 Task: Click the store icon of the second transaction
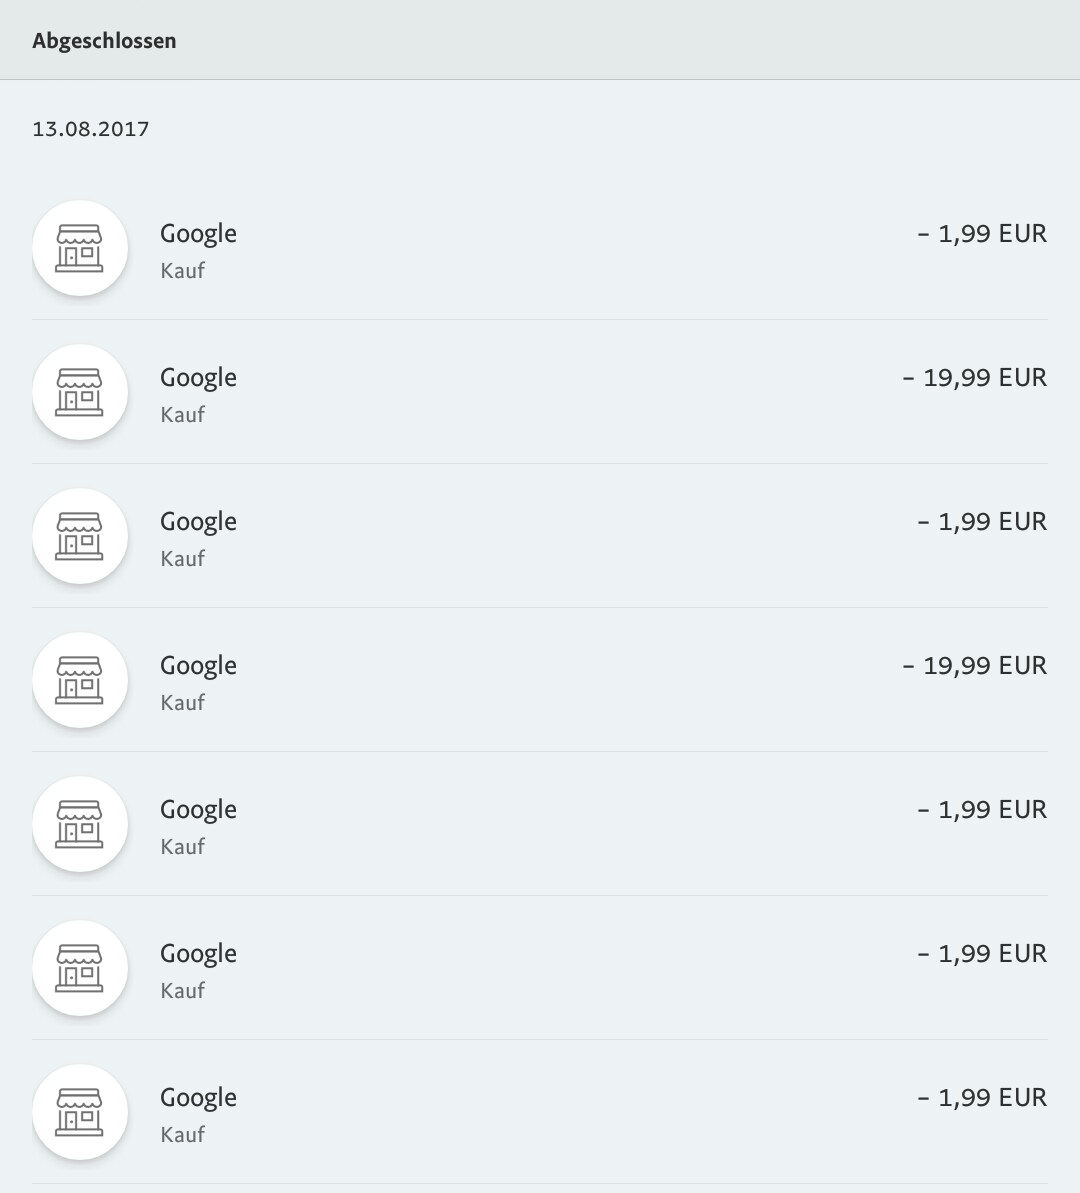point(80,392)
